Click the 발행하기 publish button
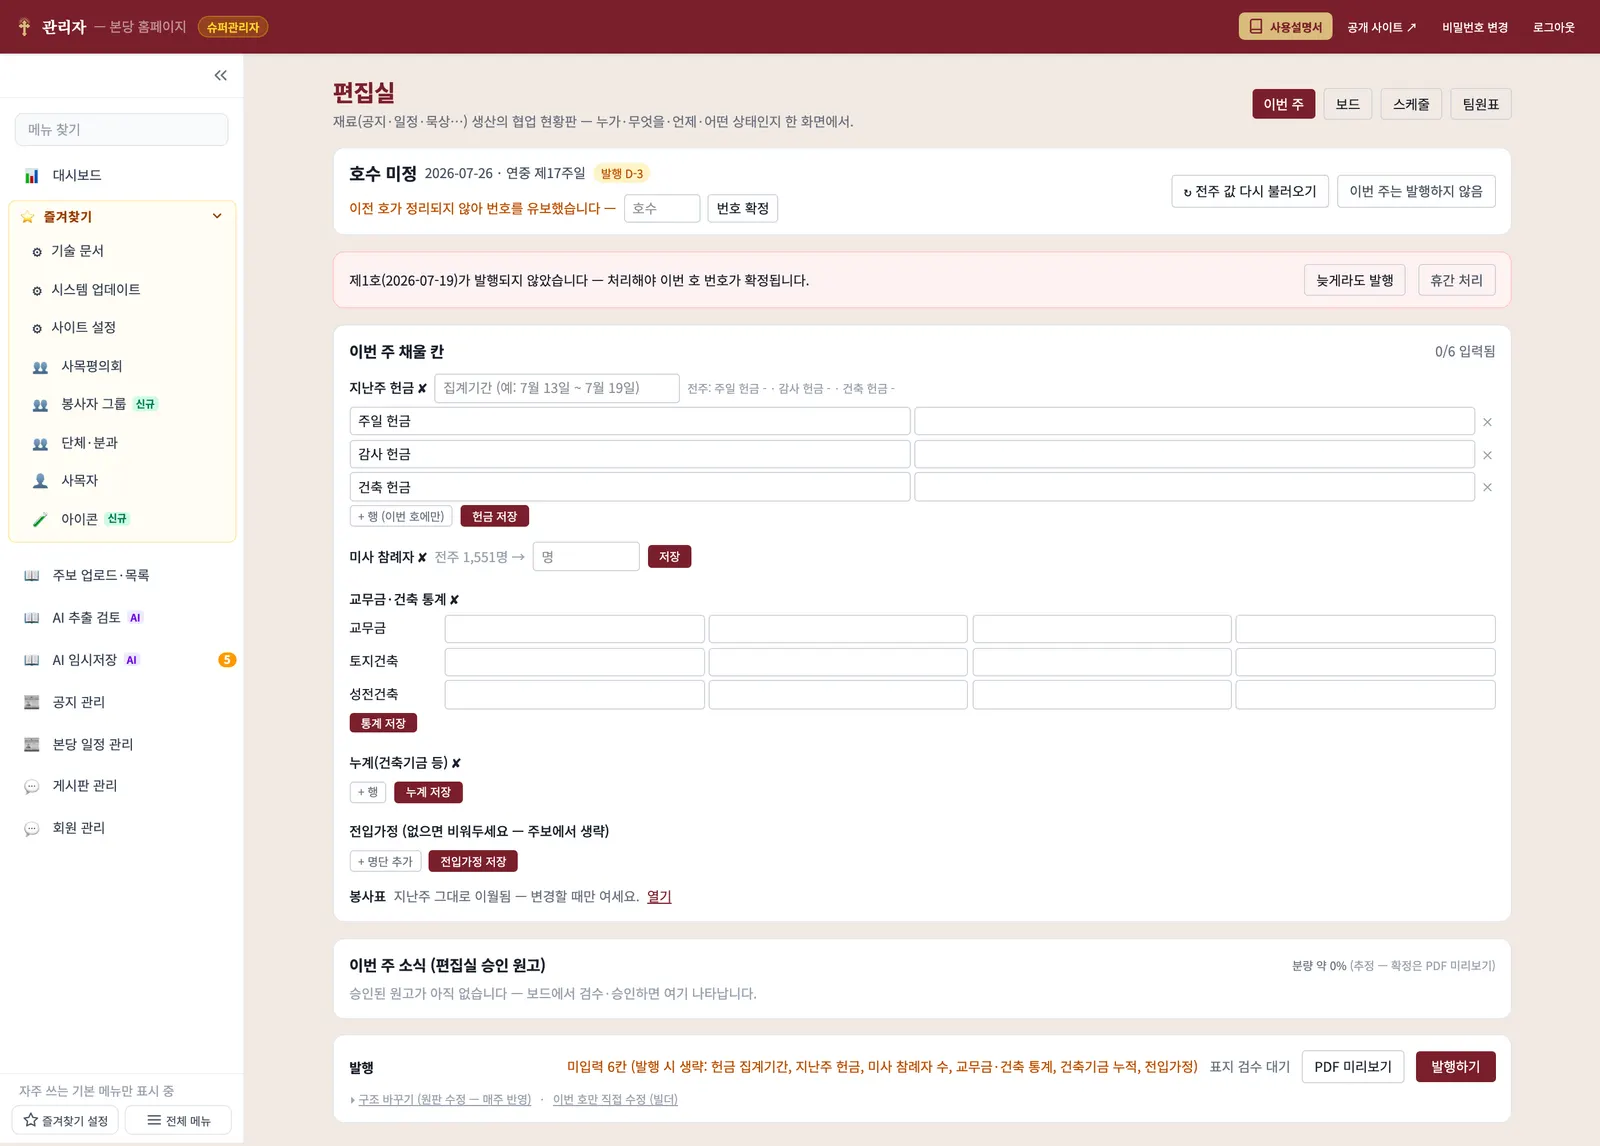This screenshot has width=1600, height=1146. coord(1455,1067)
